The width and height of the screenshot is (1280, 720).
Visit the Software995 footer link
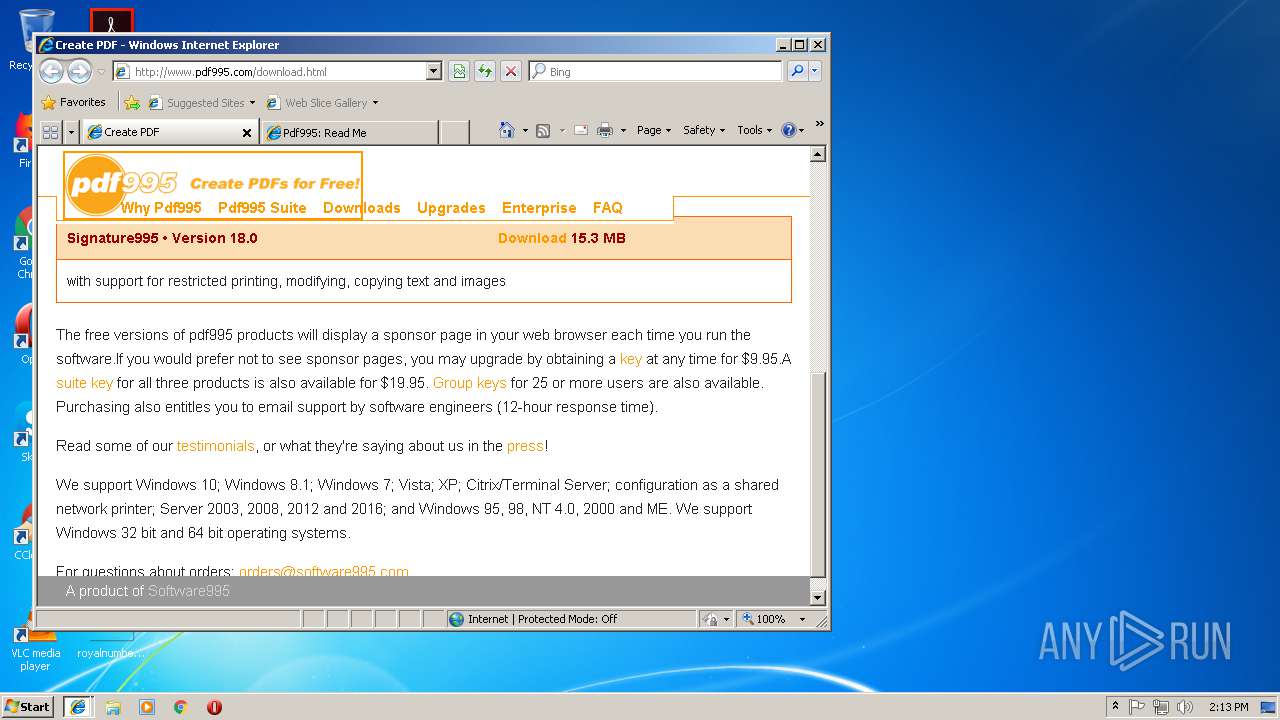[x=189, y=591]
